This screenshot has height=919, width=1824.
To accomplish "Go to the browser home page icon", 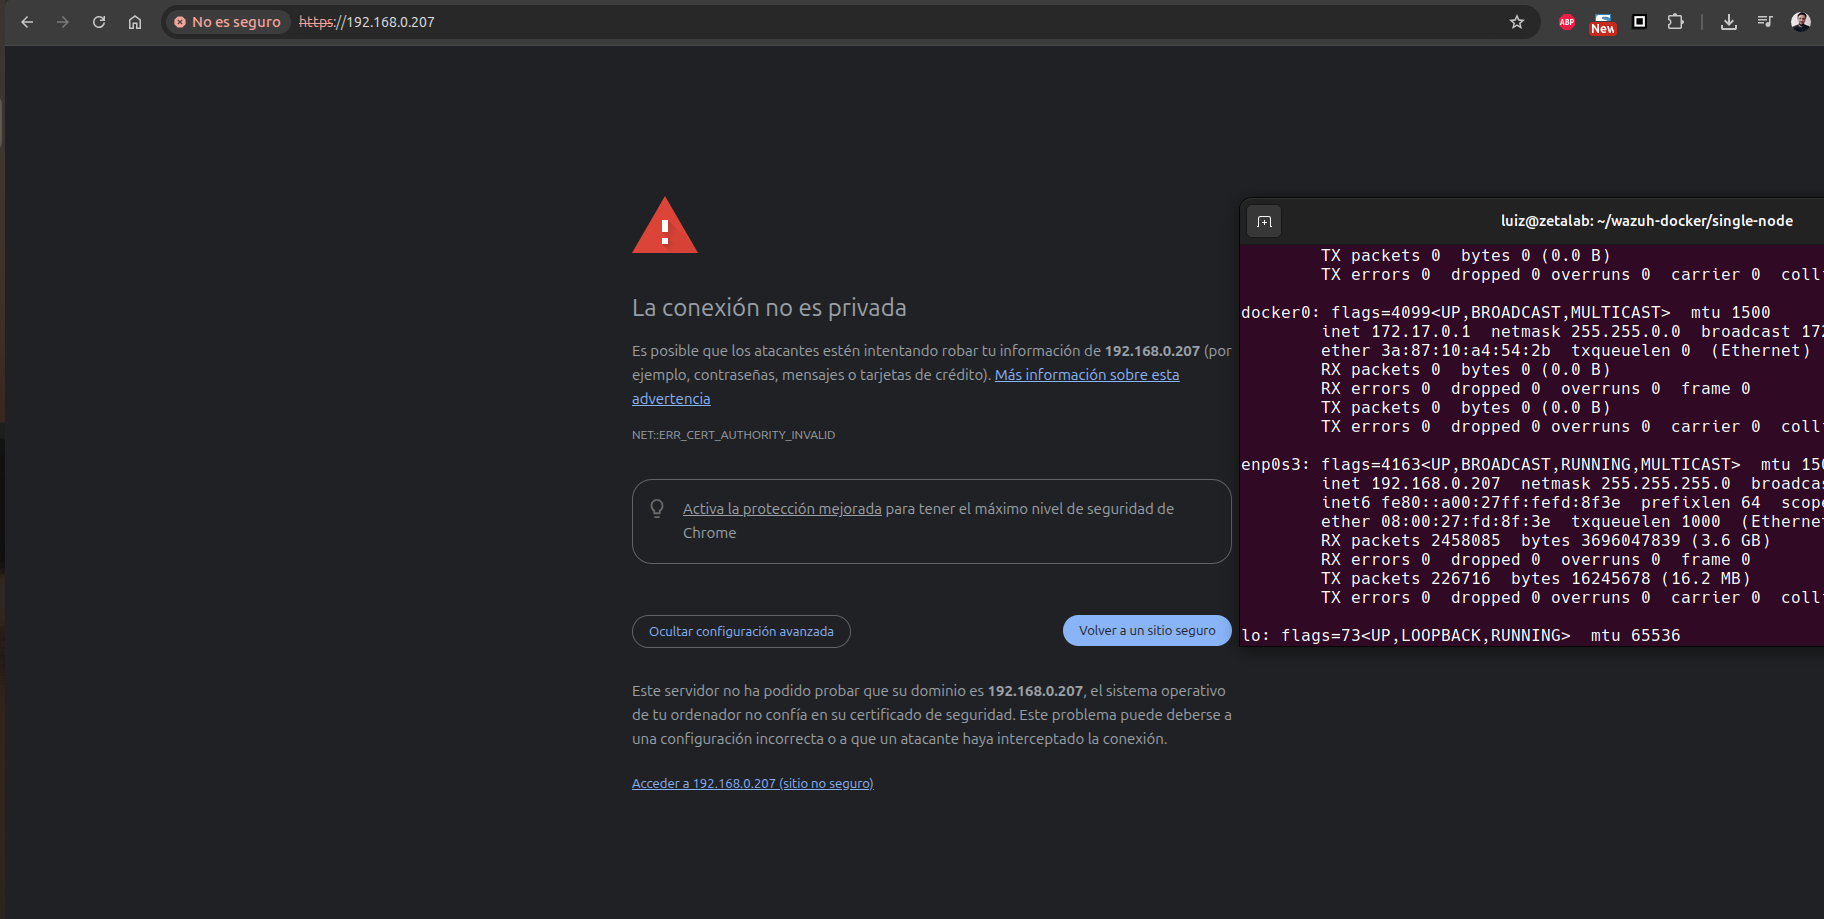I will pos(135,22).
